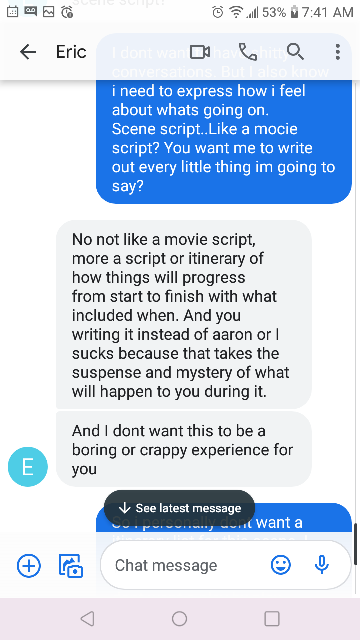The width and height of the screenshot is (360, 640).
Task: Open contact details via the Eric title
Action: 71,52
